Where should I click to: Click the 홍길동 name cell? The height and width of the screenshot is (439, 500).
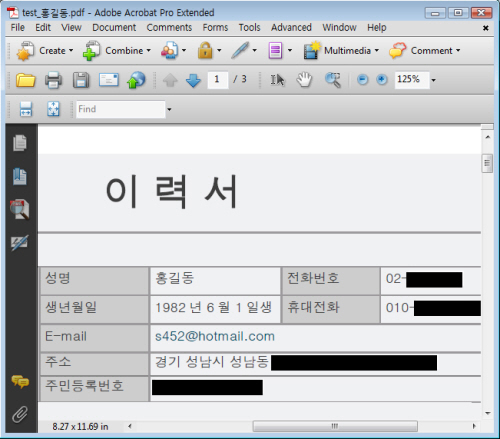[x=215, y=281]
